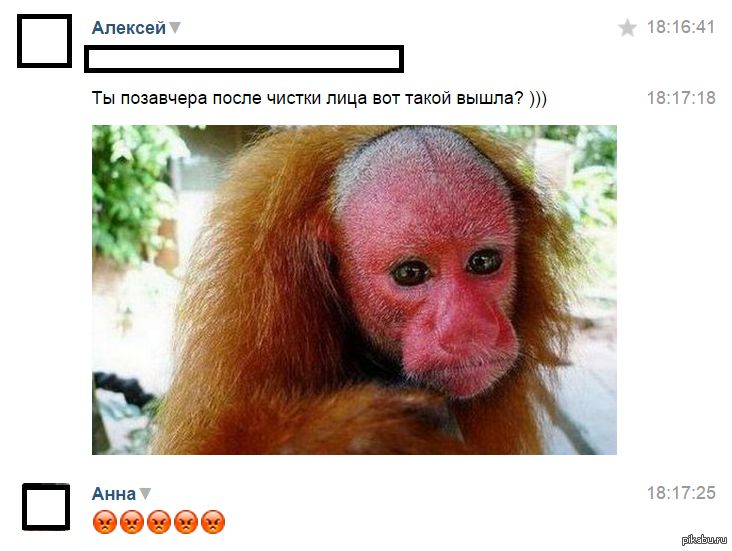Click the 18:16:41 timestamp
The image size is (732, 551).
pos(681,27)
